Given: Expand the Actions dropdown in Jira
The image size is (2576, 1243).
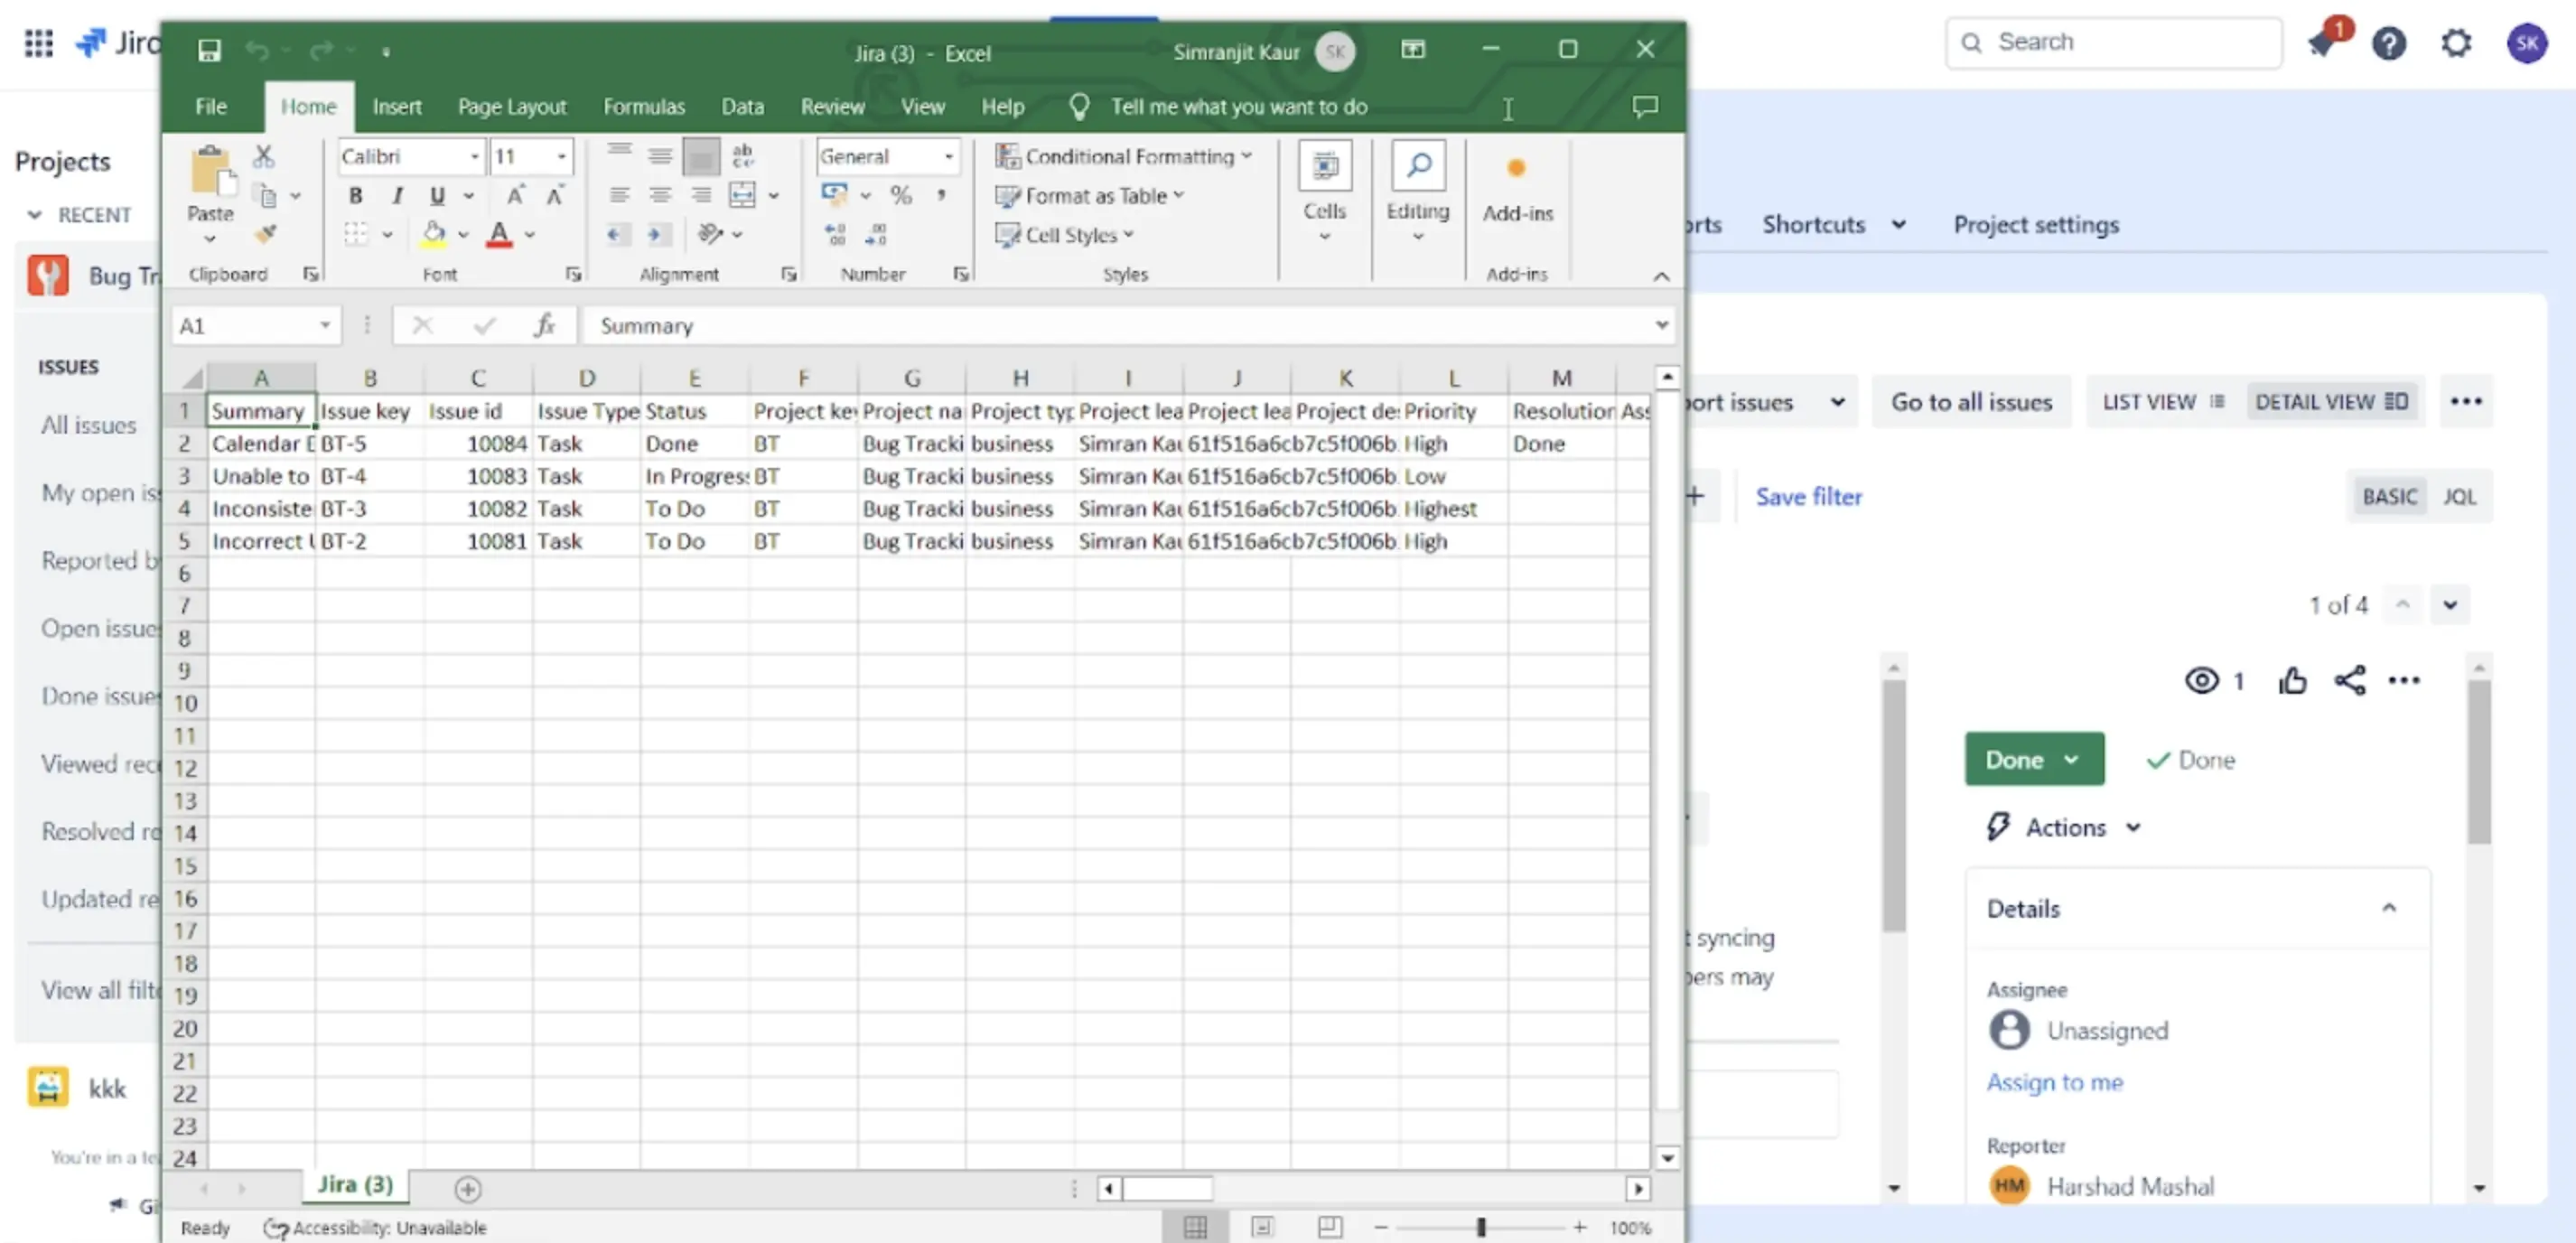Looking at the screenshot, I should click(2065, 828).
